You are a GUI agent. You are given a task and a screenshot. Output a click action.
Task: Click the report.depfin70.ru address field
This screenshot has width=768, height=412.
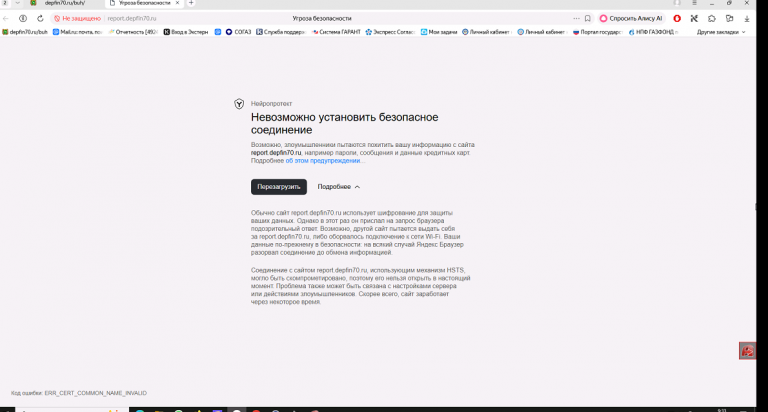point(132,19)
